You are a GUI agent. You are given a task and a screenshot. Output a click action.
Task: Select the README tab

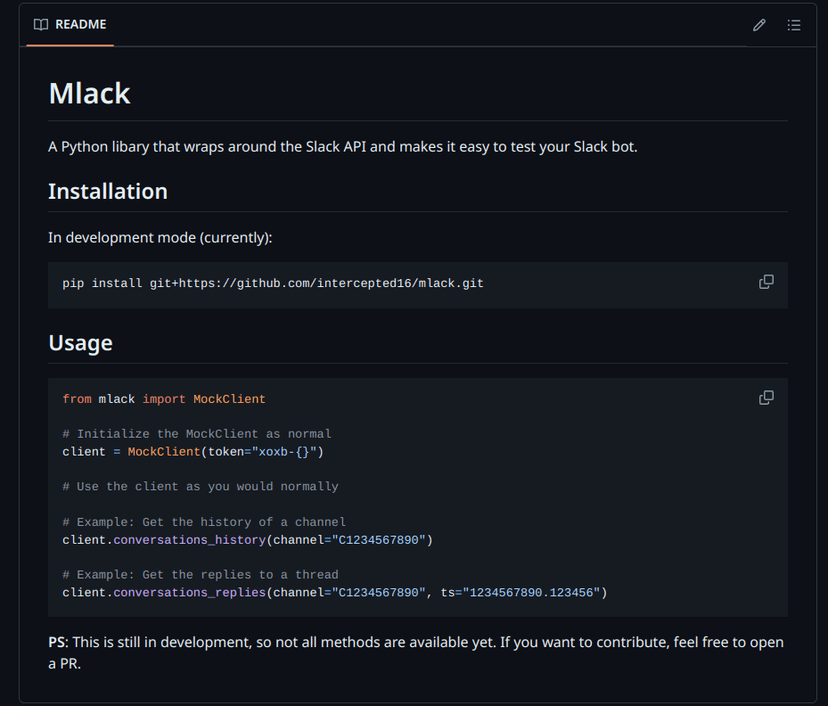tap(70, 25)
